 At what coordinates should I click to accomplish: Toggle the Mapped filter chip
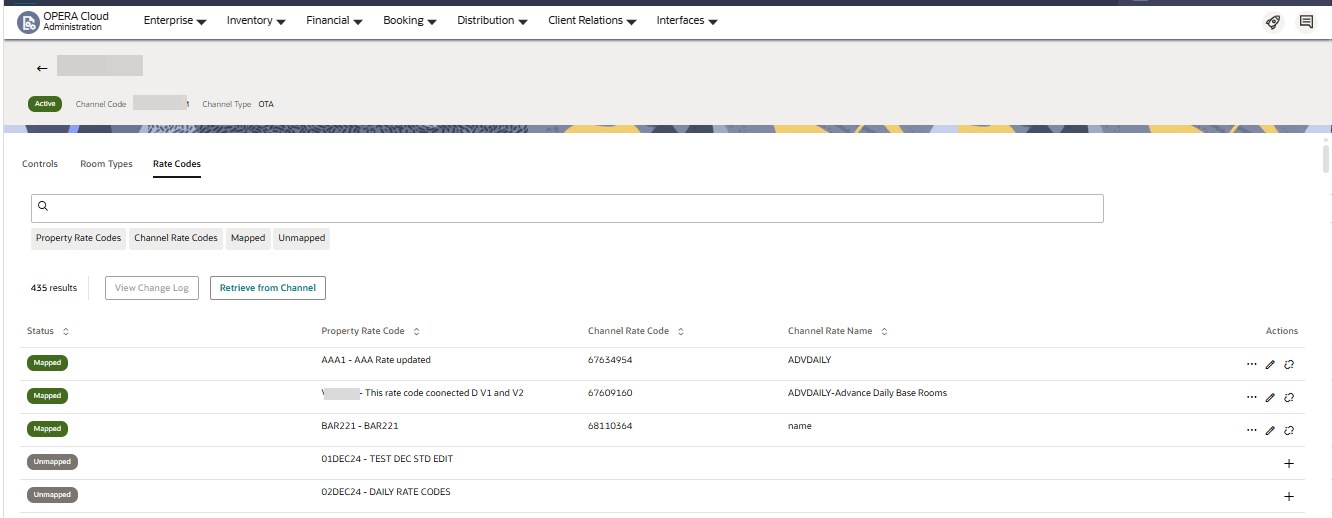(x=248, y=238)
